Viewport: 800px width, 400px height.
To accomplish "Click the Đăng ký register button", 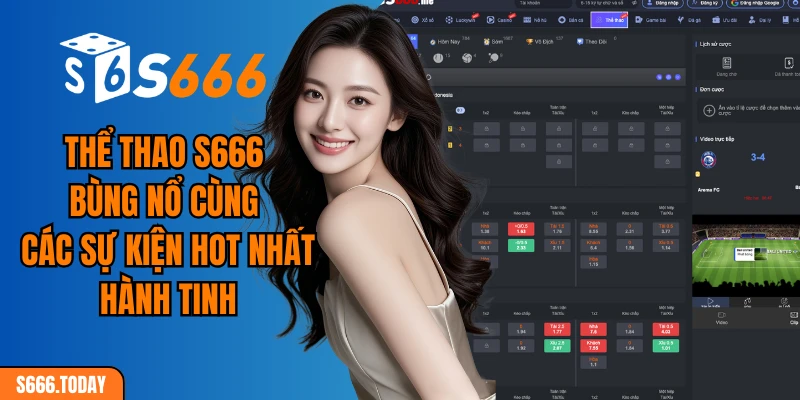I will point(705,3).
